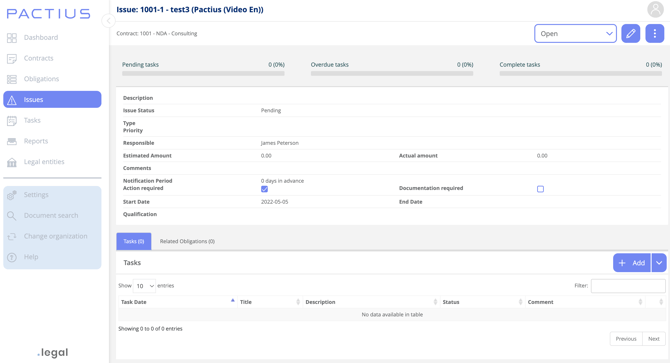Open Document search in the sidebar
The image size is (670, 363).
pos(51,215)
